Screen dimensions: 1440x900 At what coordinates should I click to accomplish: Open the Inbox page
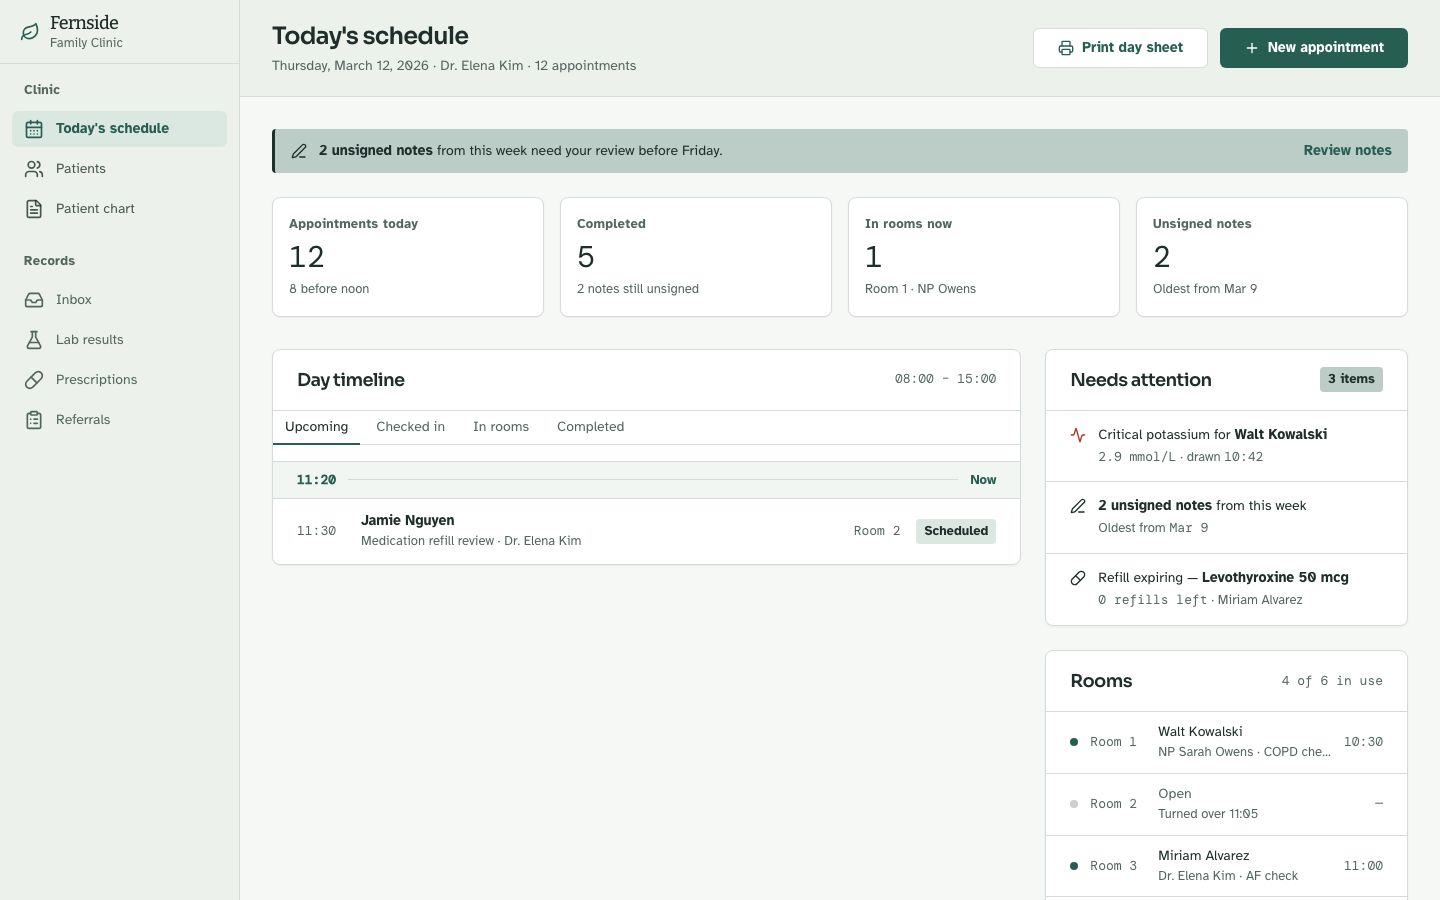click(120, 300)
